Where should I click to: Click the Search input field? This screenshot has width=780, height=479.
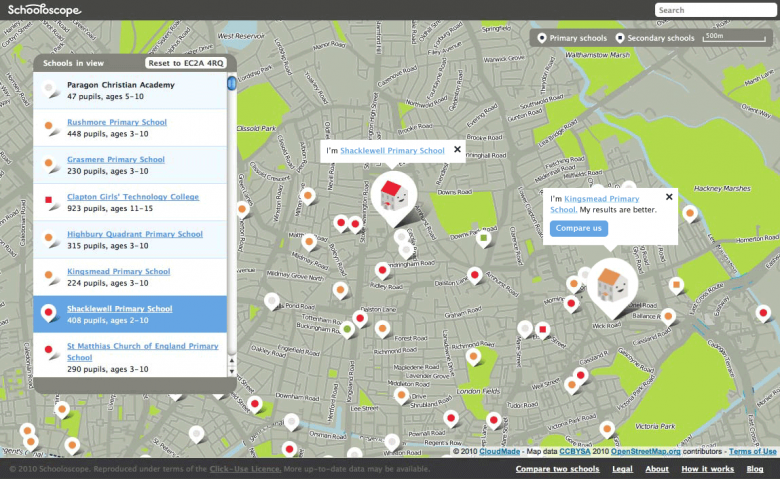(714, 10)
